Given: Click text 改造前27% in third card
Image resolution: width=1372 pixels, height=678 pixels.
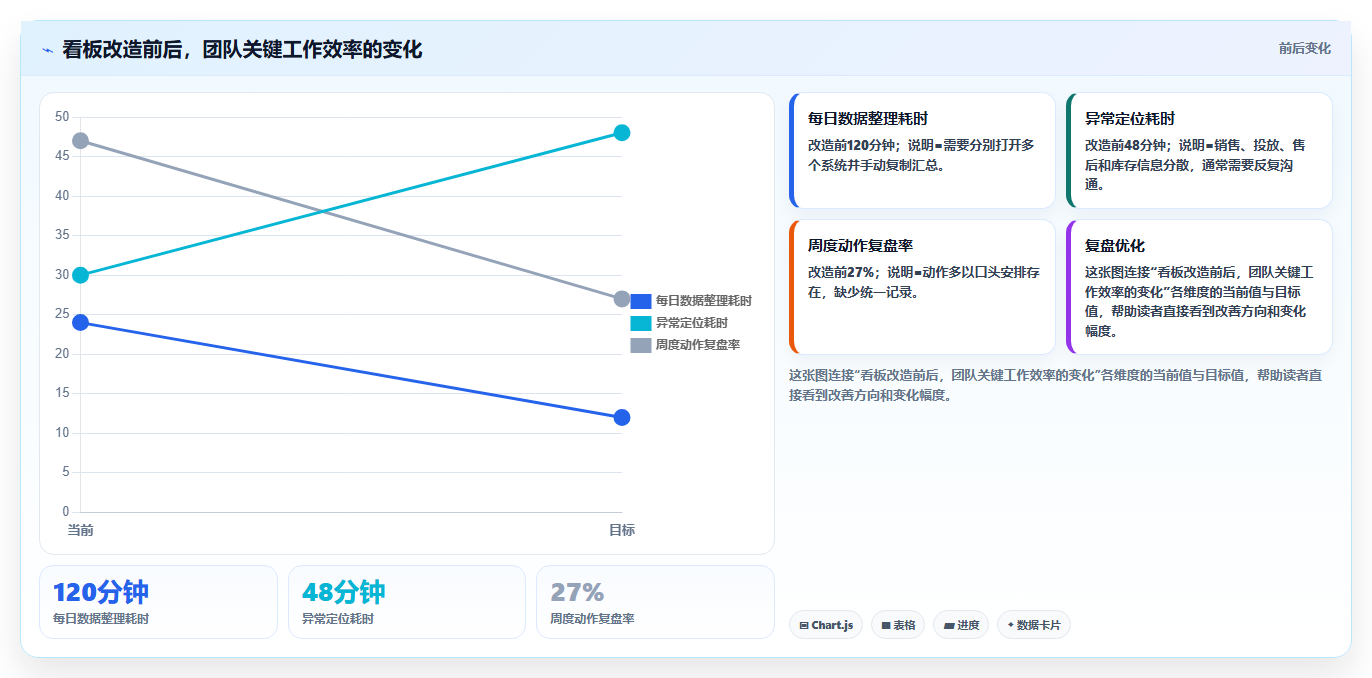Looking at the screenshot, I should click(x=842, y=272).
